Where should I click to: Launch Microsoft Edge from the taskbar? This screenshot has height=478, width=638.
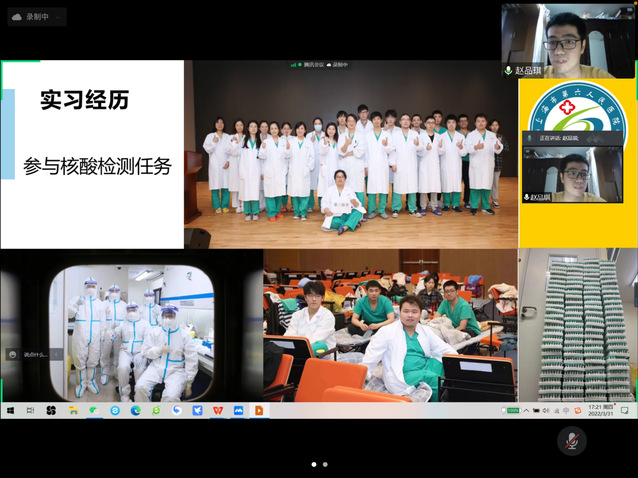(135, 410)
